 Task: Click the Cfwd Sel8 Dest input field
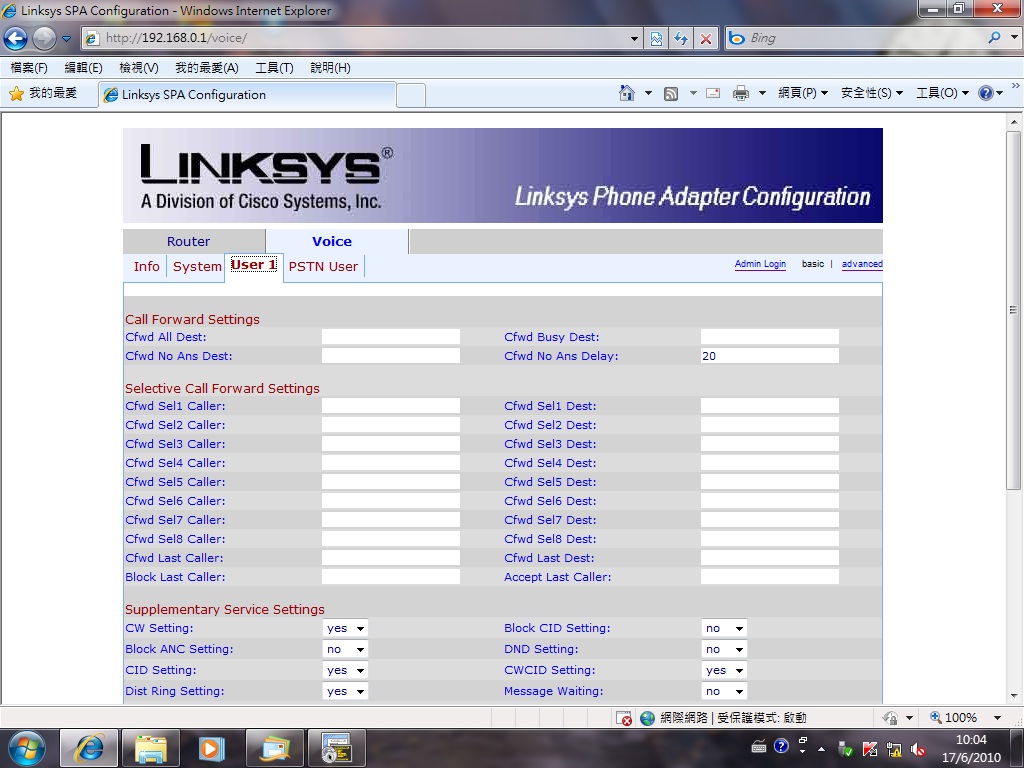pyautogui.click(x=769, y=539)
